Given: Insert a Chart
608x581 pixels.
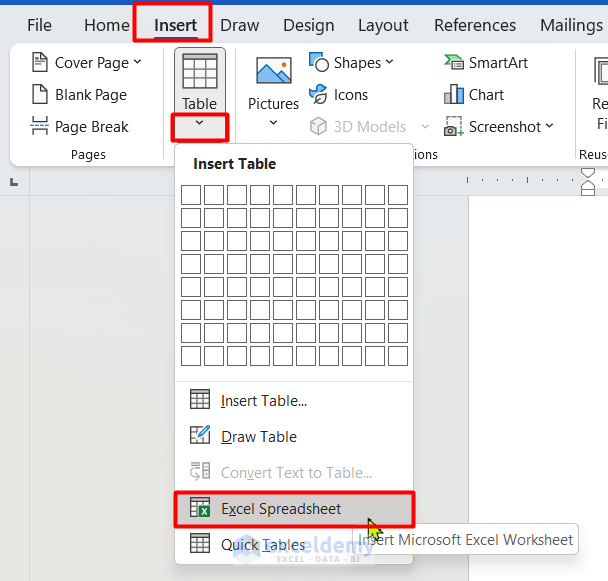Looking at the screenshot, I should tap(473, 95).
